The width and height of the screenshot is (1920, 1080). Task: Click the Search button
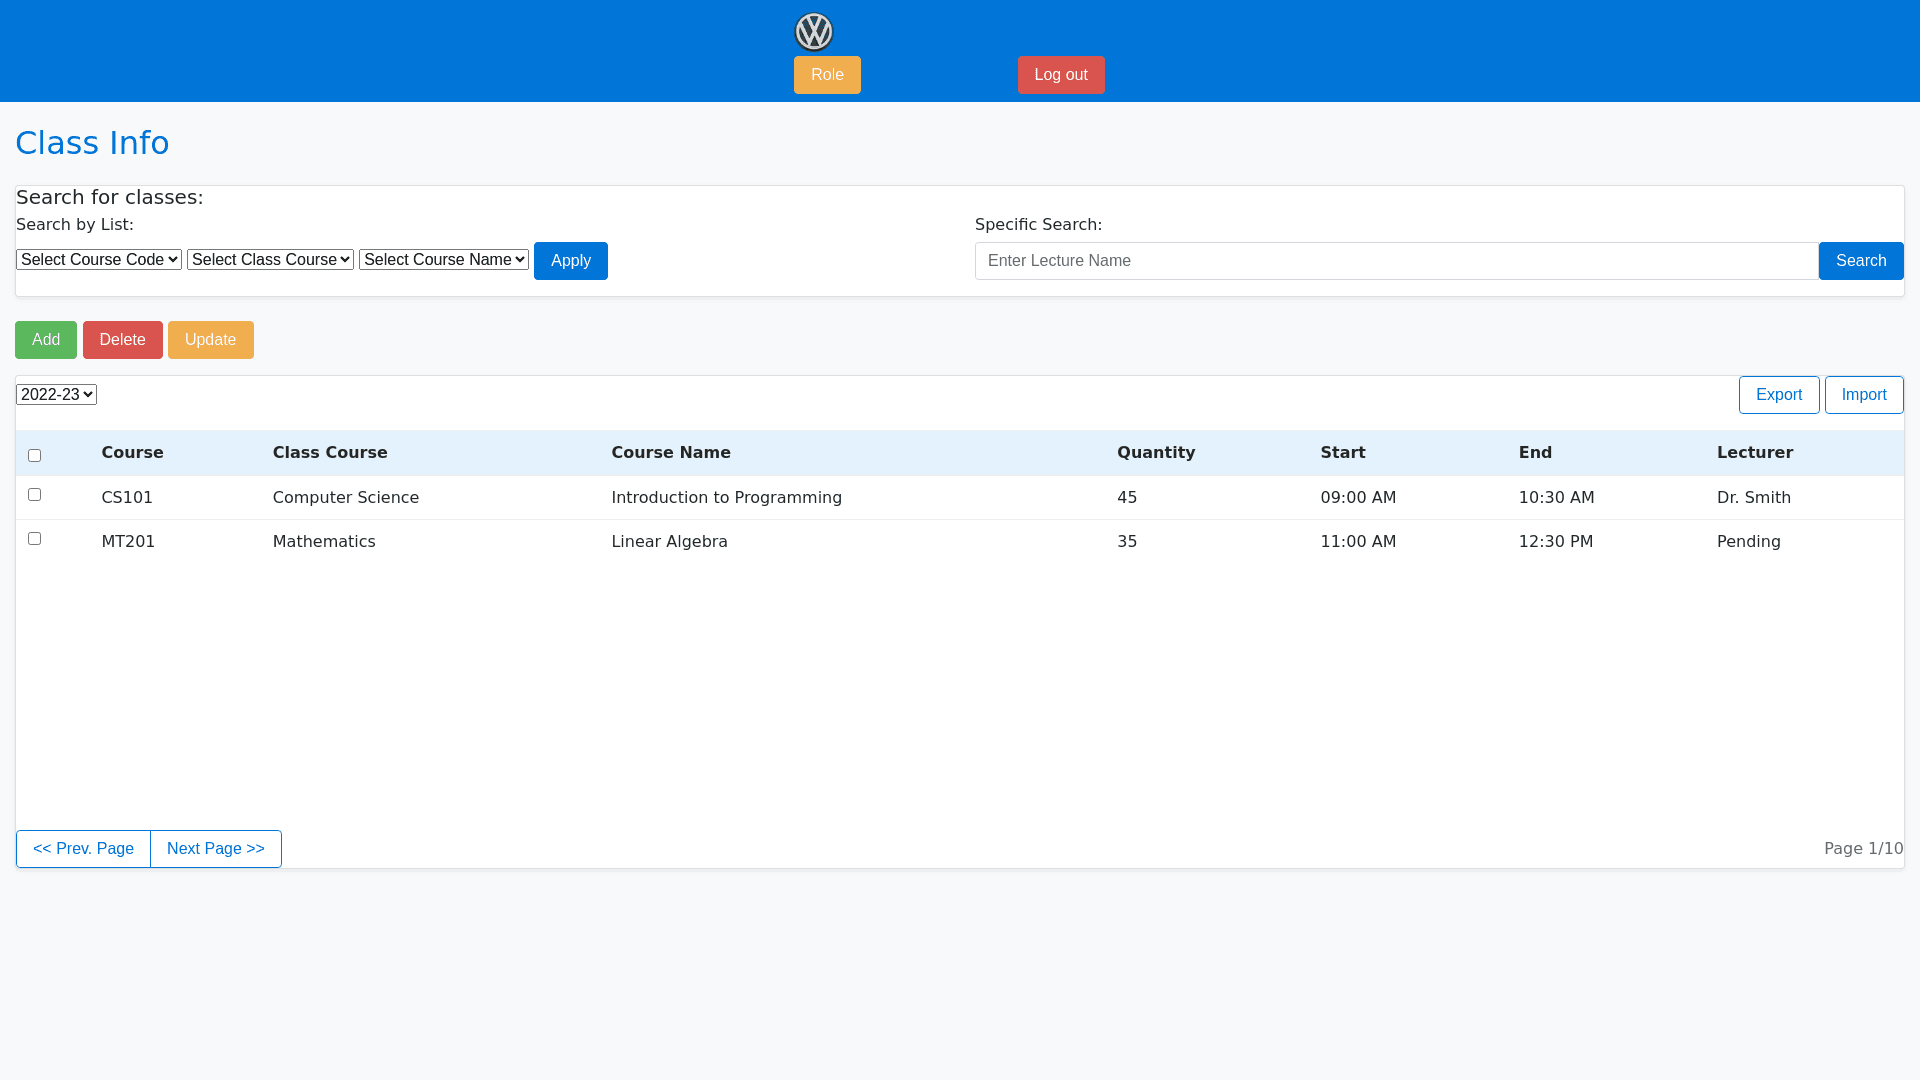1861,260
